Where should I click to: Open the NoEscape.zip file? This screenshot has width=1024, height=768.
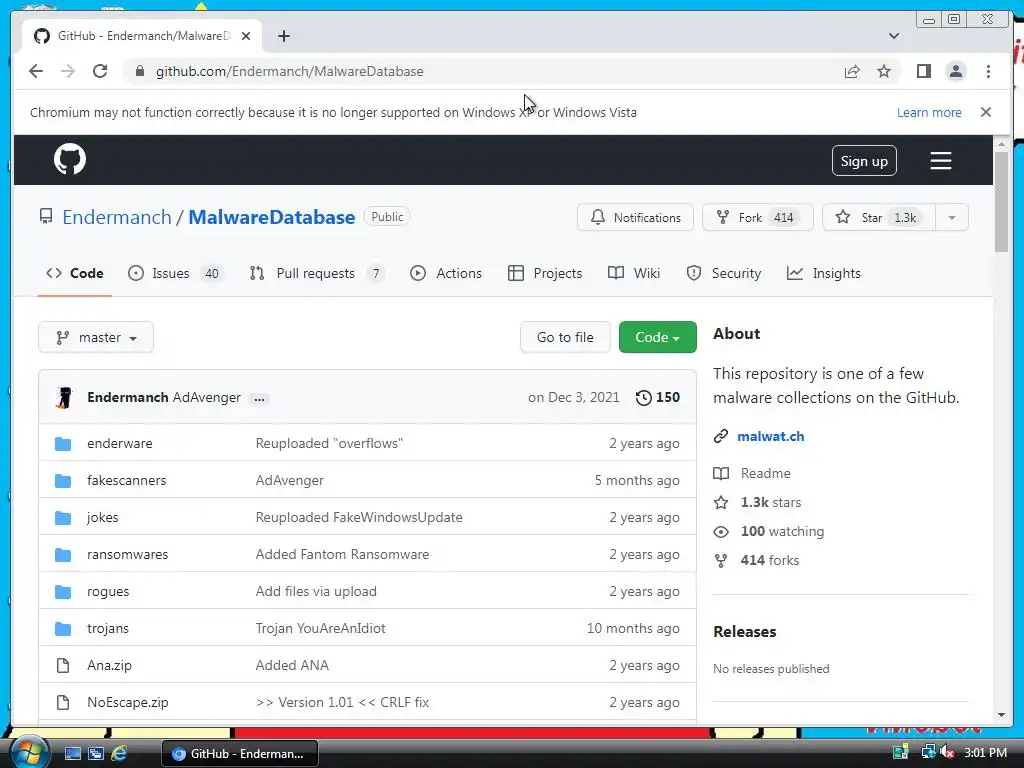pos(127,703)
